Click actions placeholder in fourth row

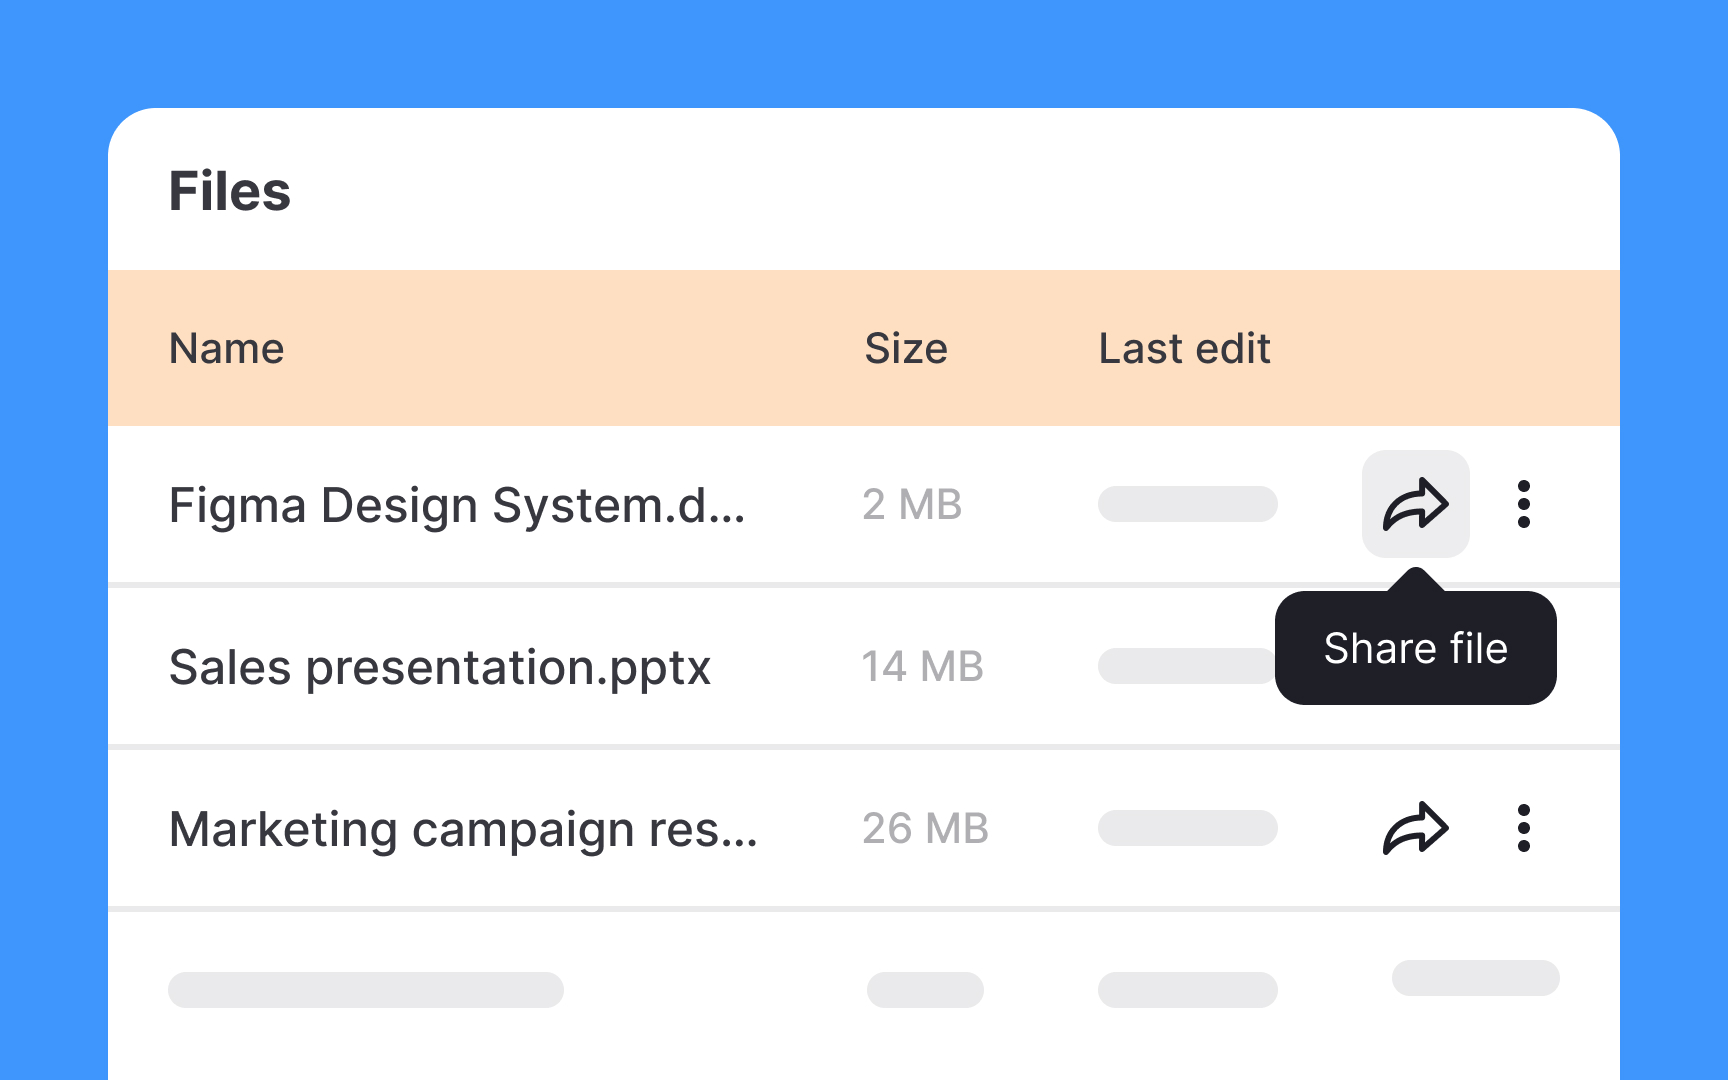coord(1476,978)
